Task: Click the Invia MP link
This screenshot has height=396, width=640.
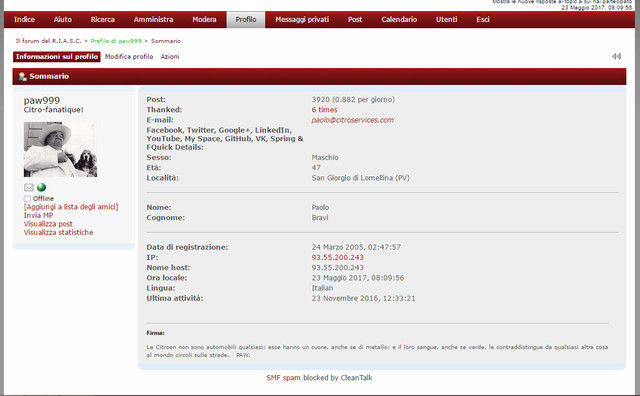Action: pyautogui.click(x=38, y=216)
